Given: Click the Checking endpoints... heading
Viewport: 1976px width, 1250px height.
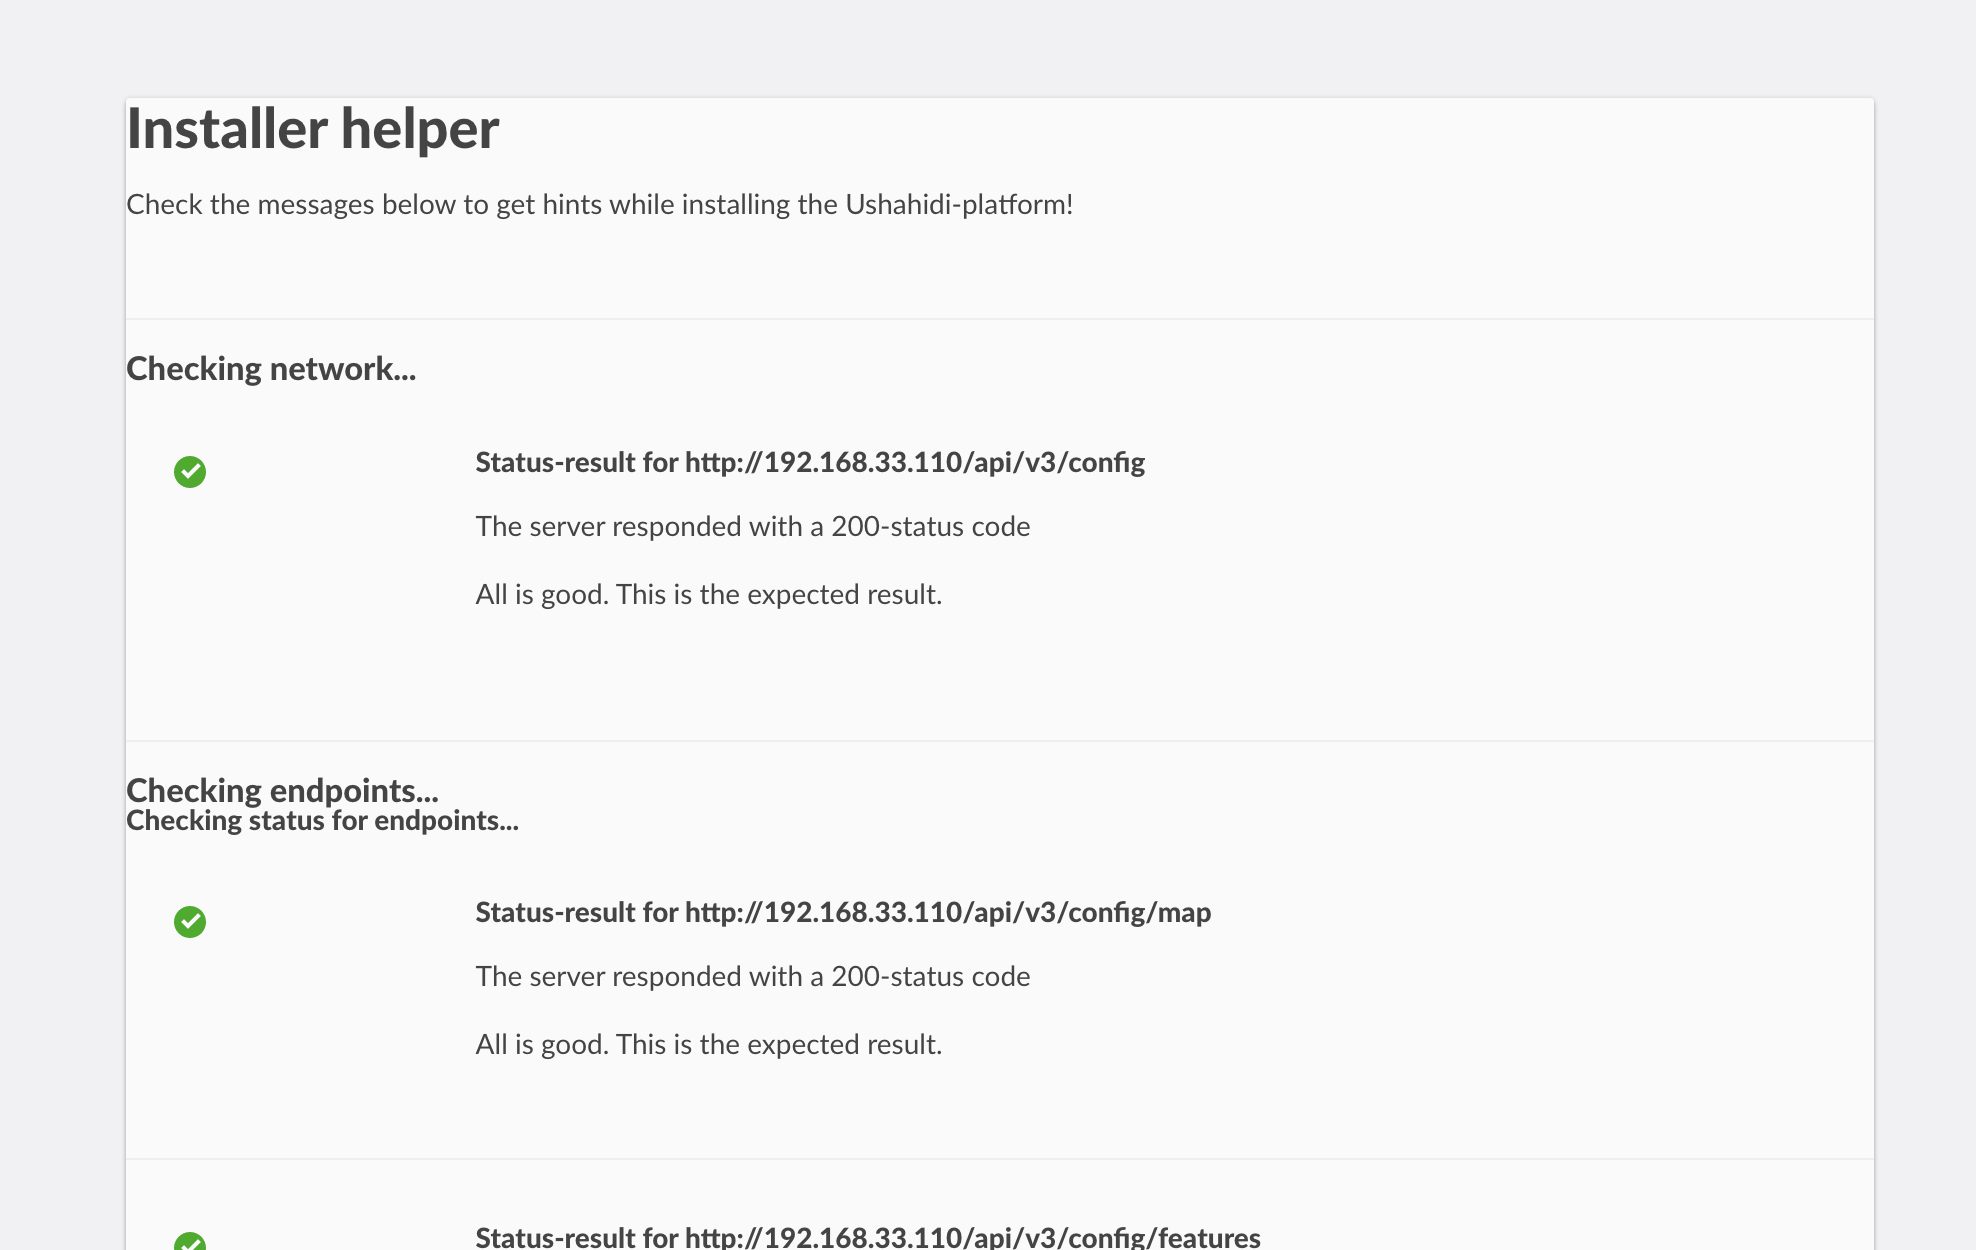Looking at the screenshot, I should click(282, 789).
